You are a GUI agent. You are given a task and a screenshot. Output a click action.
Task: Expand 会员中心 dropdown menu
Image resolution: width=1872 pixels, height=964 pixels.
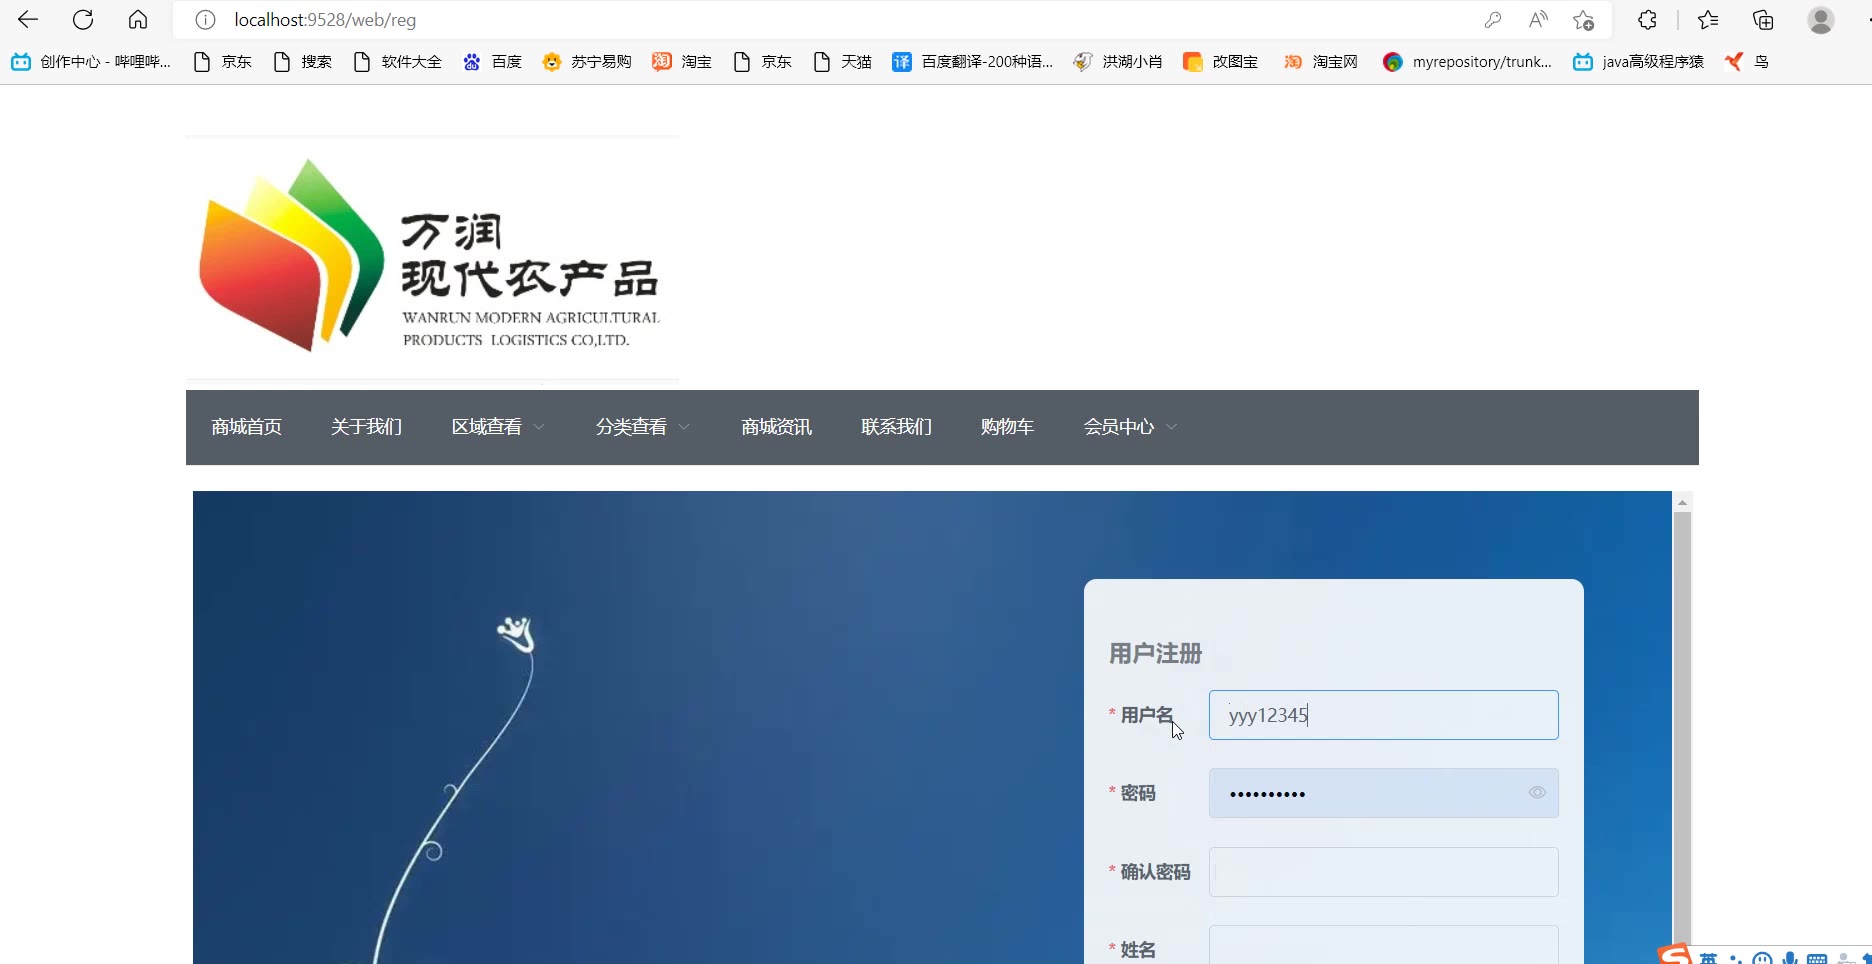click(x=1130, y=427)
